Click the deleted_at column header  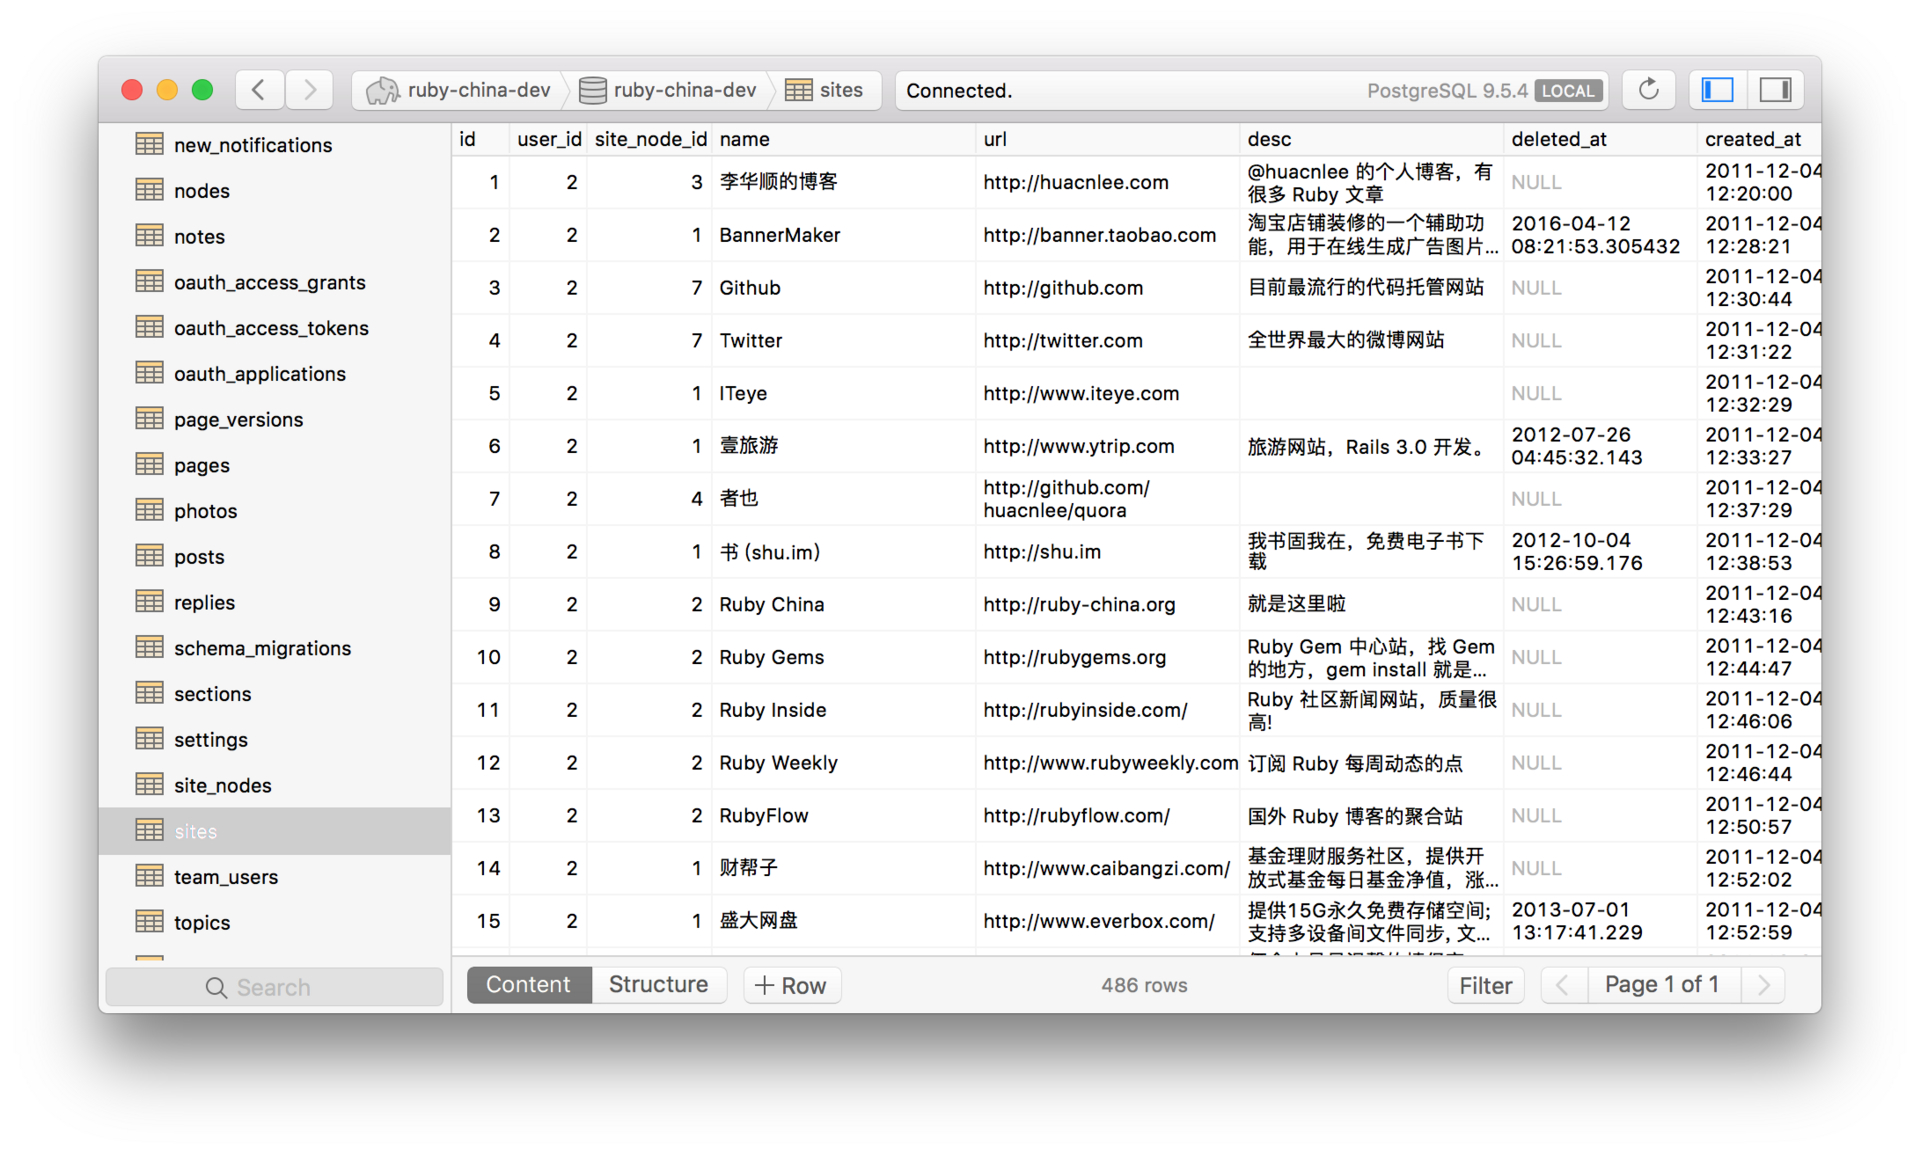1600,139
